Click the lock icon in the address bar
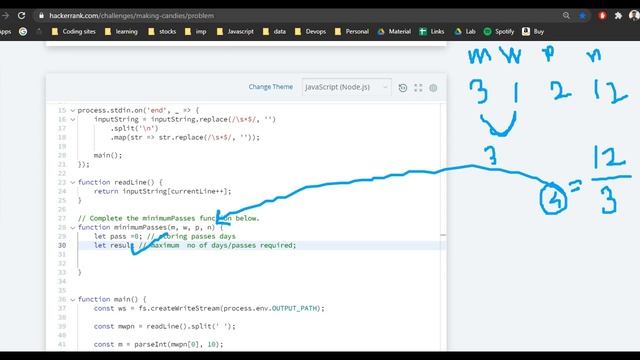The height and width of the screenshot is (360, 640). [x=41, y=16]
